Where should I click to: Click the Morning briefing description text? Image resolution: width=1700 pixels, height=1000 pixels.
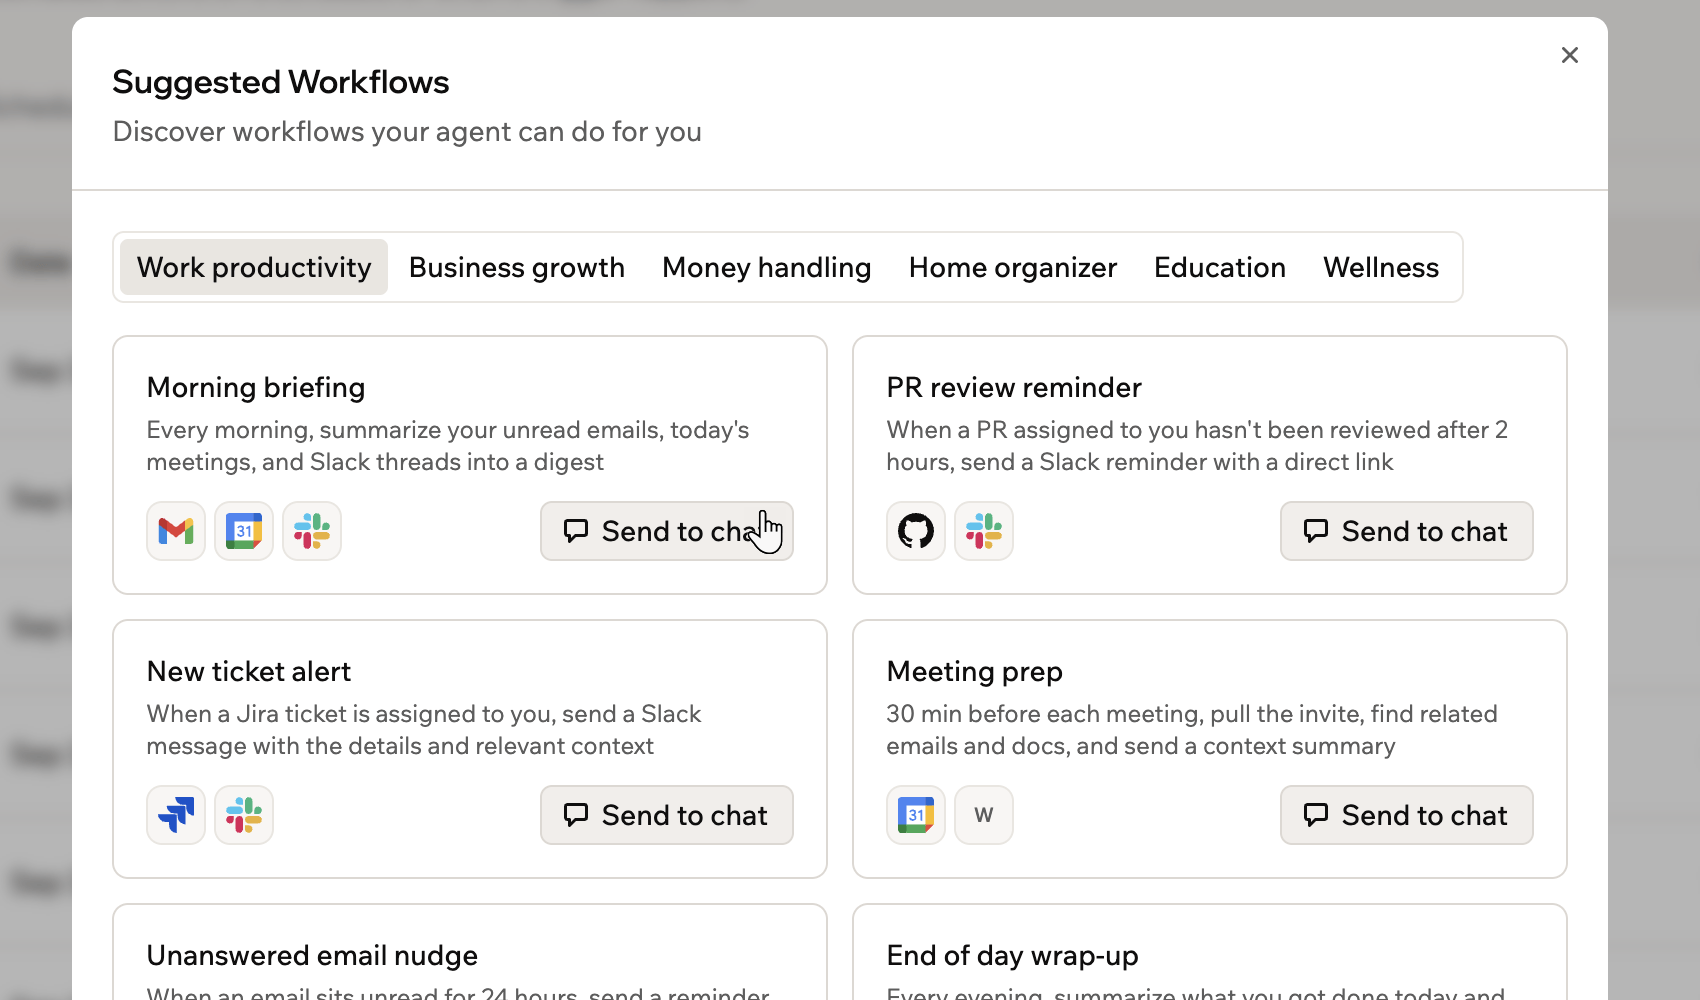tap(448, 446)
